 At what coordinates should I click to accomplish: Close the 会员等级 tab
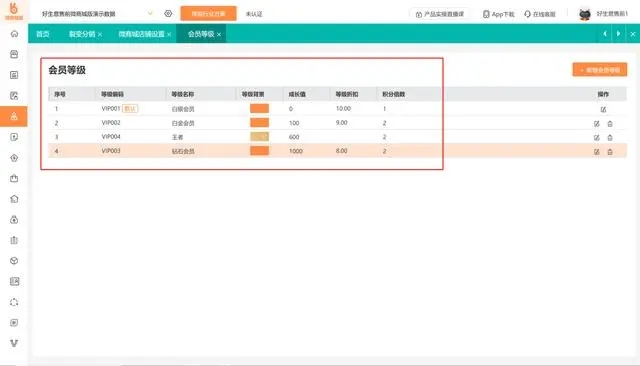pyautogui.click(x=219, y=34)
